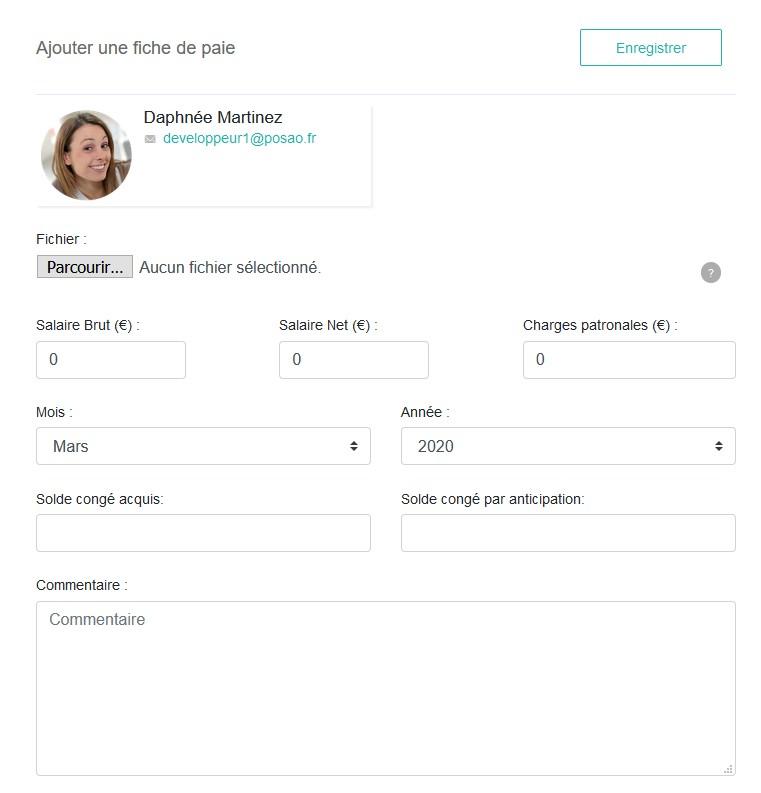
Task: Click the gray question mark help icon
Action: tap(710, 273)
